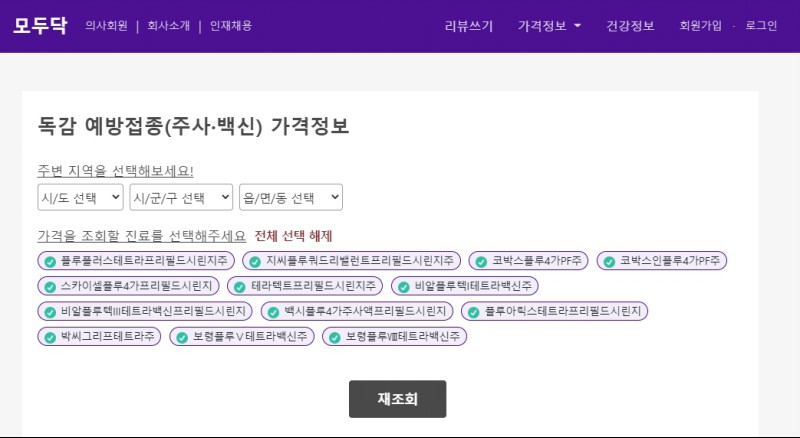Toggle 테라텍트프리필드시린지주 chip

click(305, 286)
